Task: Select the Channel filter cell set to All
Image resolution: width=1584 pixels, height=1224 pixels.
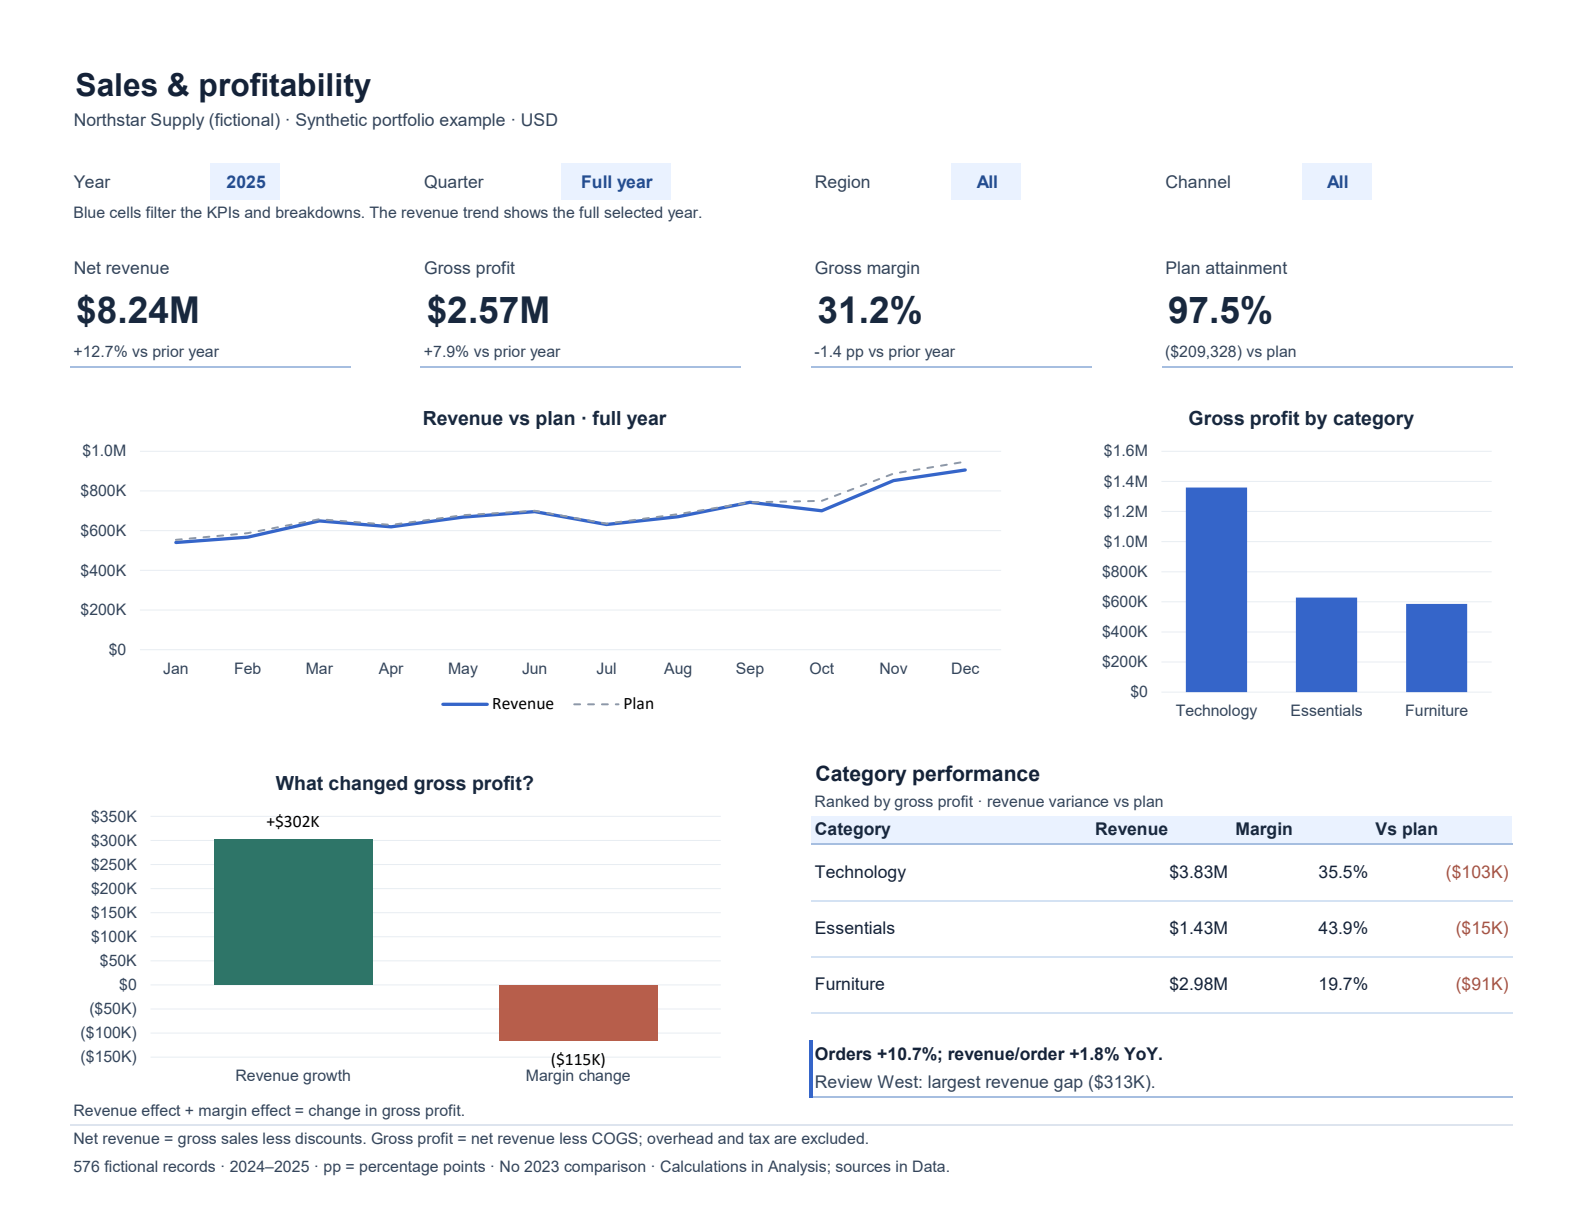Action: coord(1337,182)
